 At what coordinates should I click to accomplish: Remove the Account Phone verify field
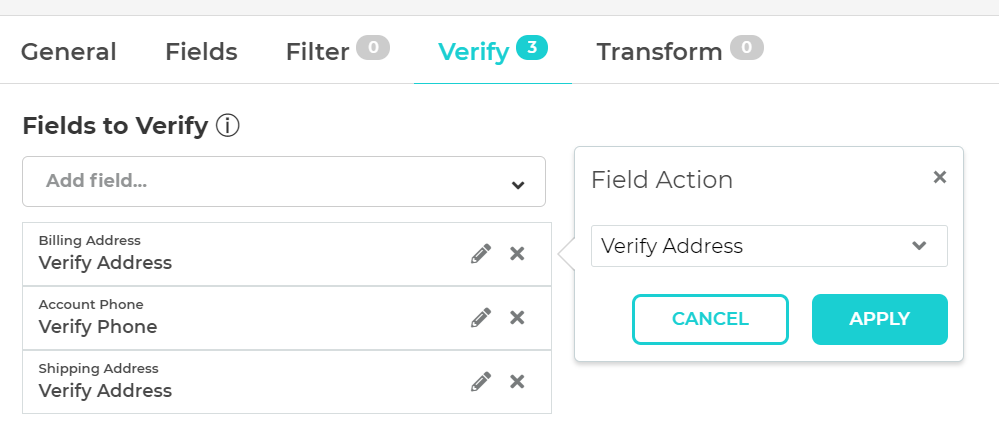[x=517, y=318]
